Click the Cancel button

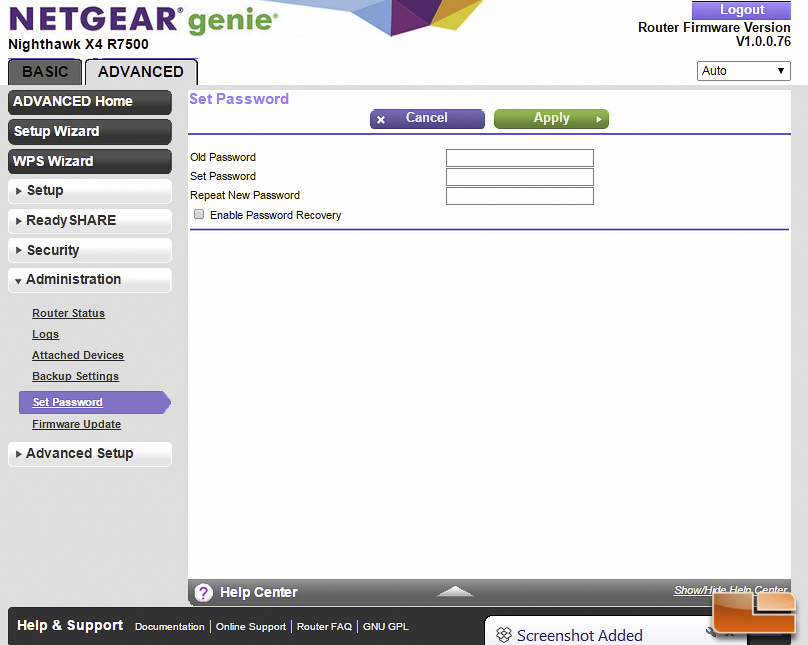(427, 118)
